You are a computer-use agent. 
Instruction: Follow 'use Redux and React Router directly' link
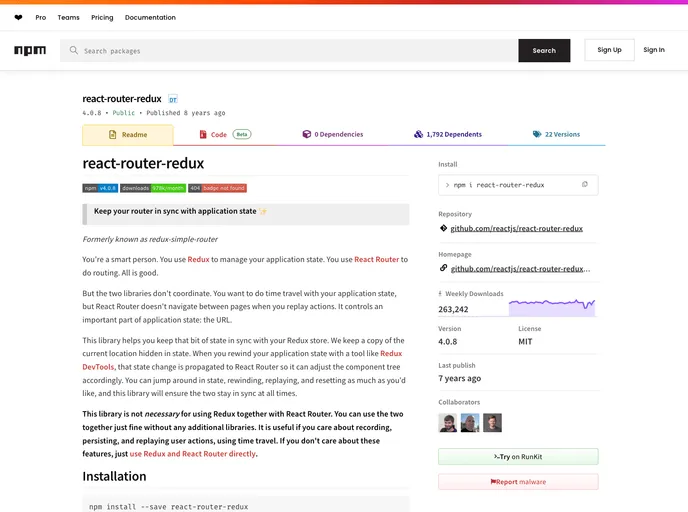192,454
